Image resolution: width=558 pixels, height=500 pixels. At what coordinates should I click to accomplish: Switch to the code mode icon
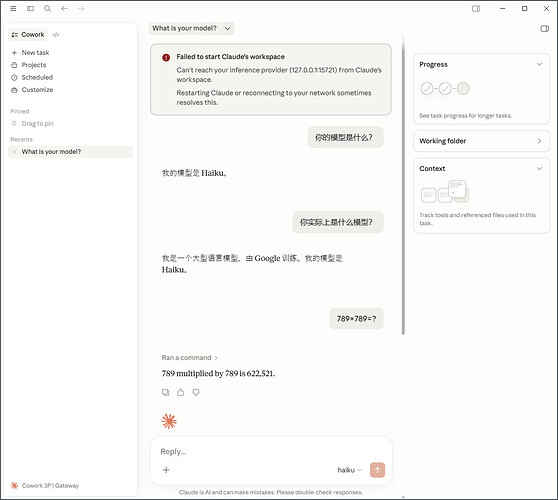point(56,35)
